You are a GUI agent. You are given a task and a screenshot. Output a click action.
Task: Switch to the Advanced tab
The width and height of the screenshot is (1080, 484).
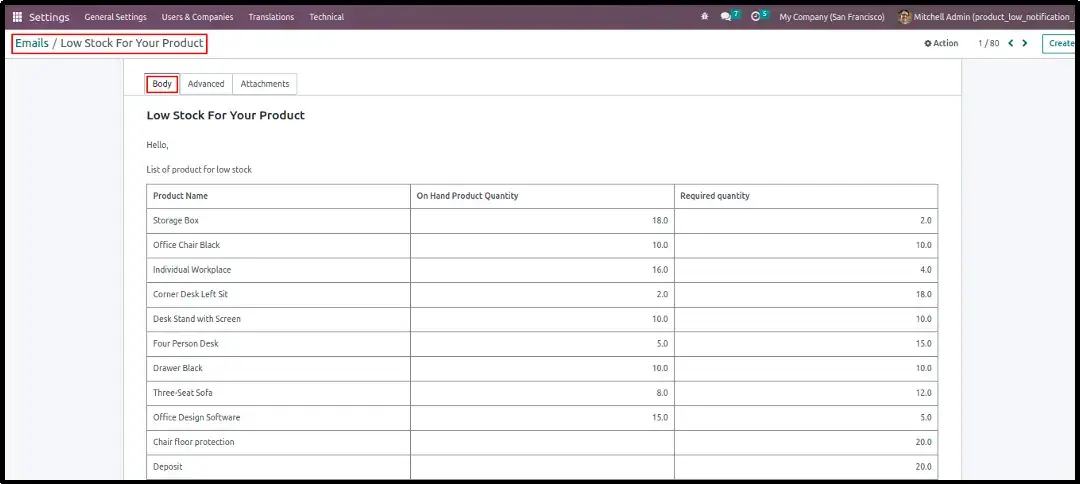click(206, 84)
